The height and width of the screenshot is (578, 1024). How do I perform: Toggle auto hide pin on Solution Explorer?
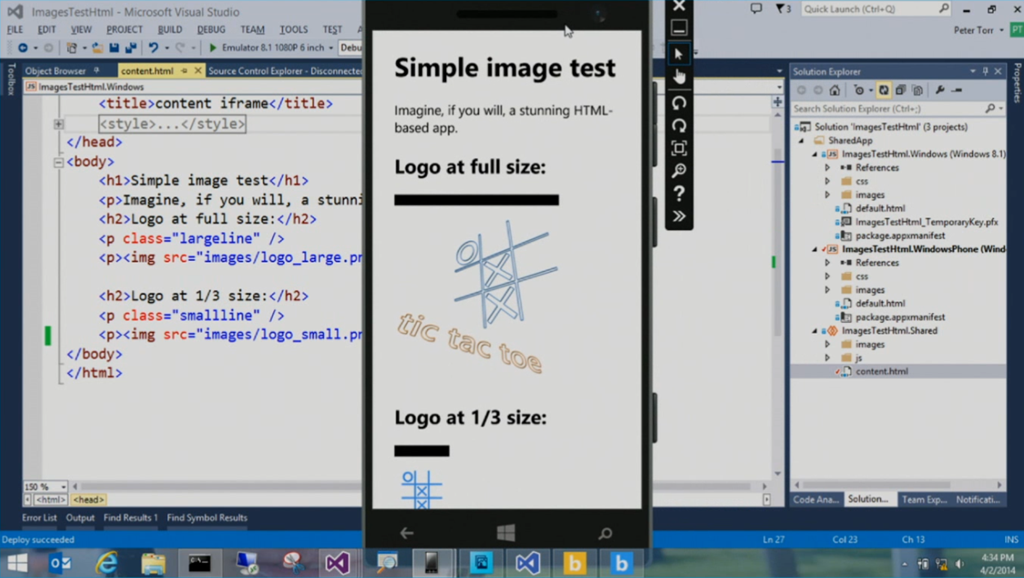(985, 71)
